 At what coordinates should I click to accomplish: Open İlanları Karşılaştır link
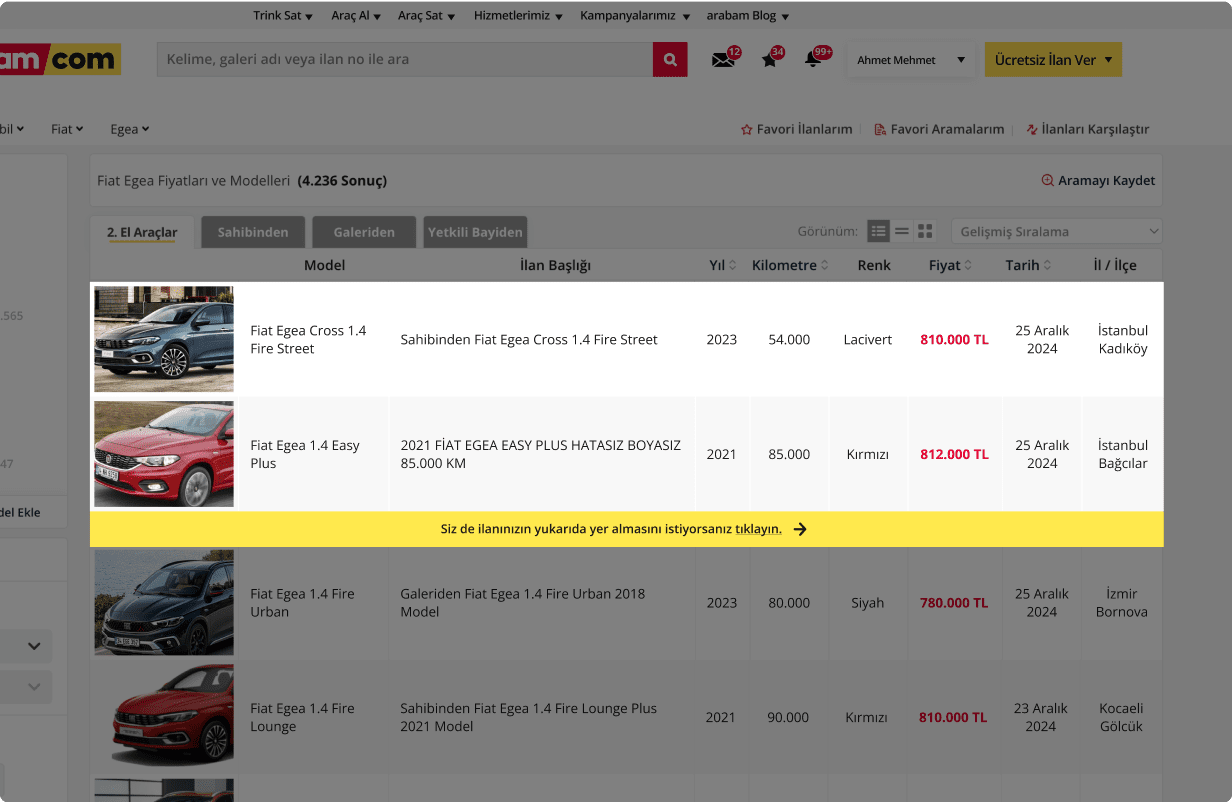[x=1087, y=129]
